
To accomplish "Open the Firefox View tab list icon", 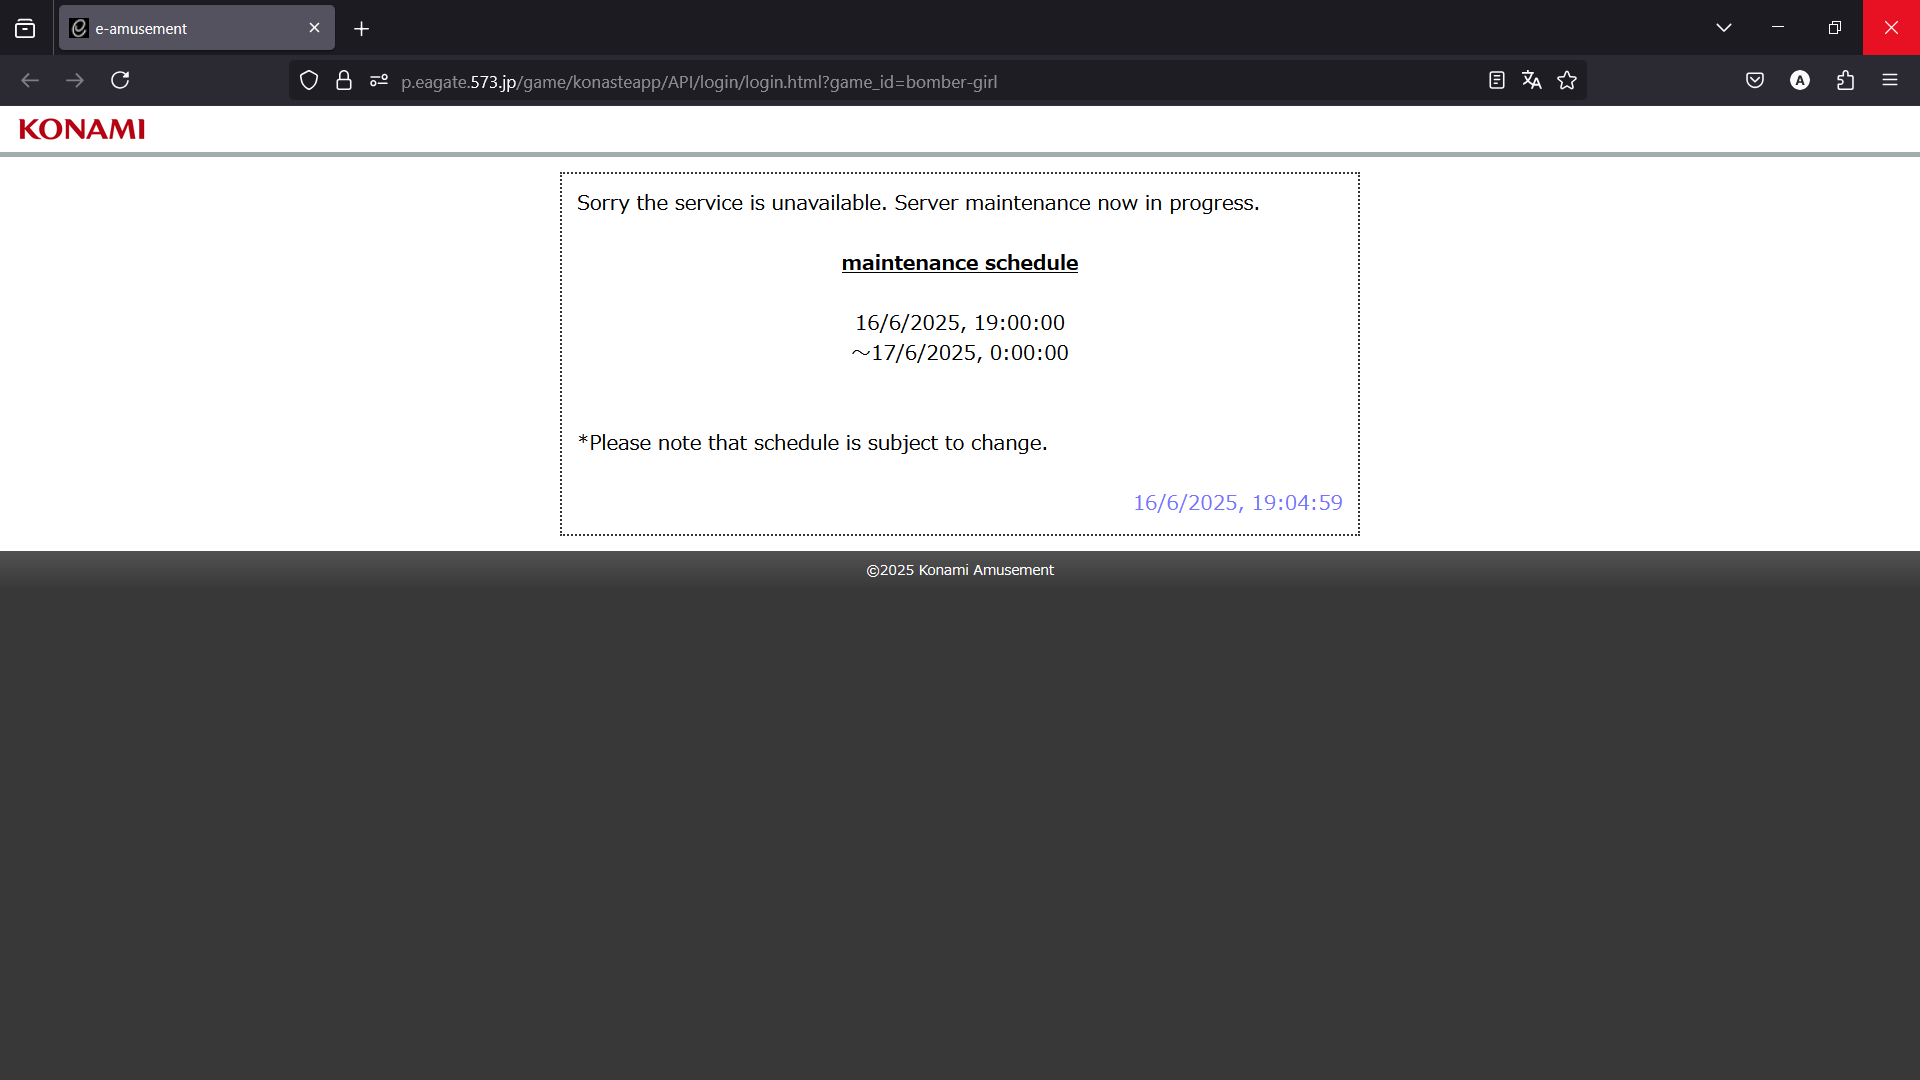I will [25, 28].
